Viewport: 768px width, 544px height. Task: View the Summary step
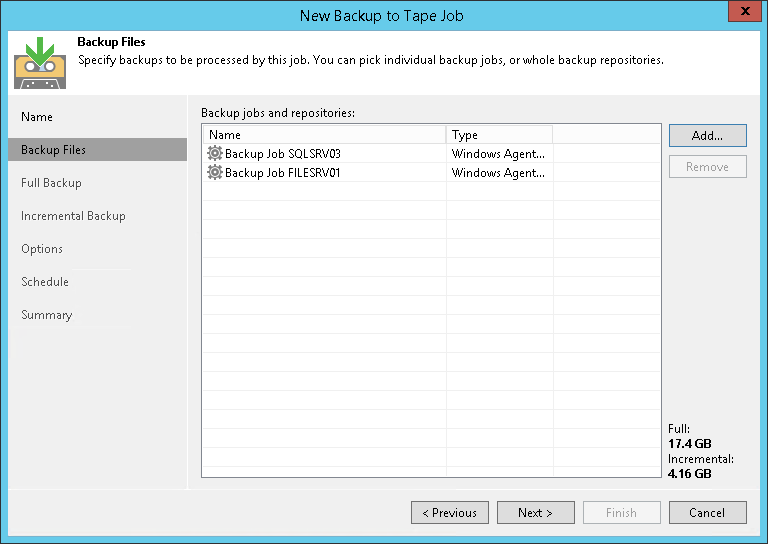pyautogui.click(x=47, y=315)
